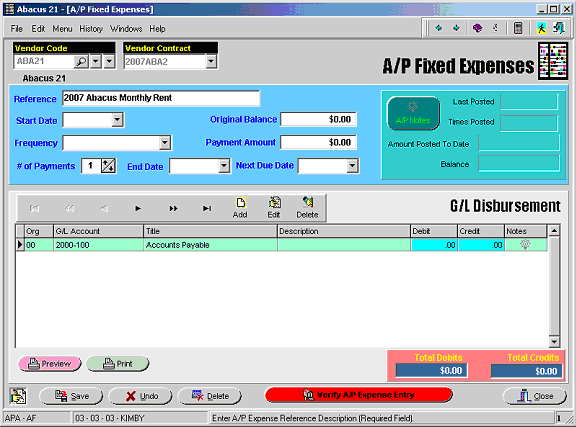576x427 pixels.
Task: Click the blue down arrow toolbar icon
Action: click(456, 28)
